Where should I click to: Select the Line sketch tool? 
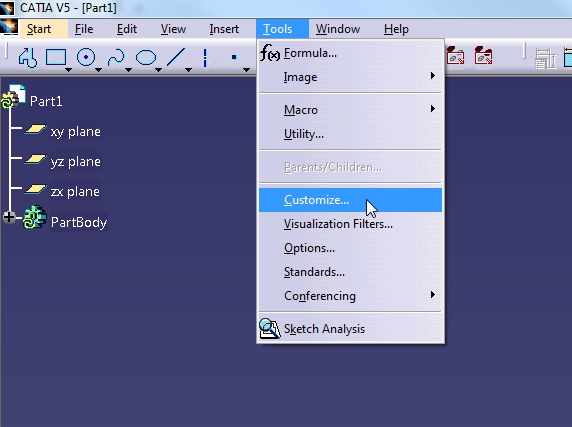(x=176, y=57)
